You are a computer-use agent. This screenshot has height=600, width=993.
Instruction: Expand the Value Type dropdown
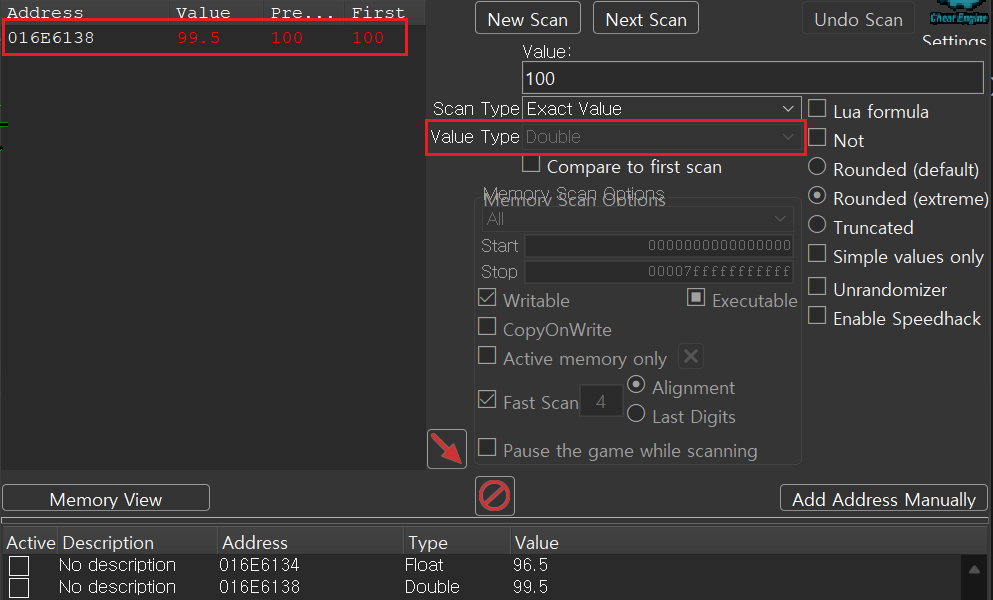pos(660,137)
